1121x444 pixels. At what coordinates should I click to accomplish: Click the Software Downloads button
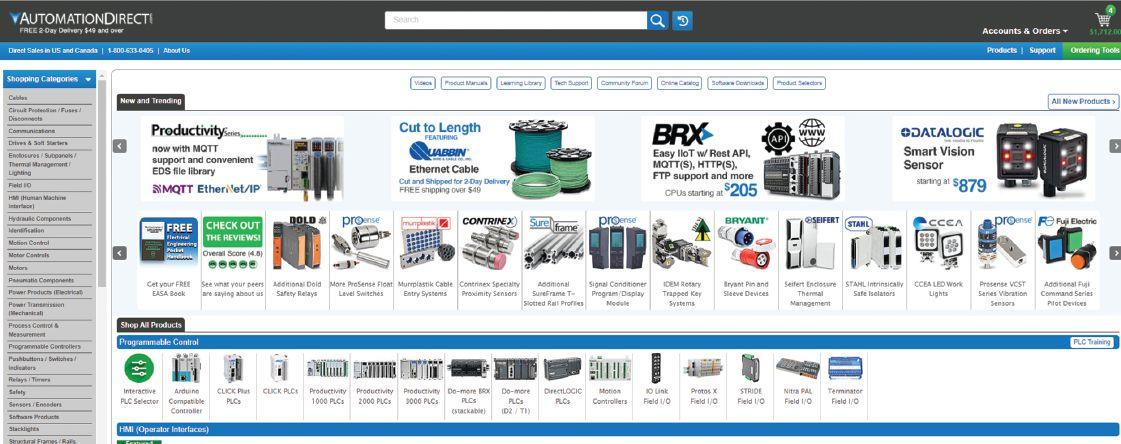point(738,83)
